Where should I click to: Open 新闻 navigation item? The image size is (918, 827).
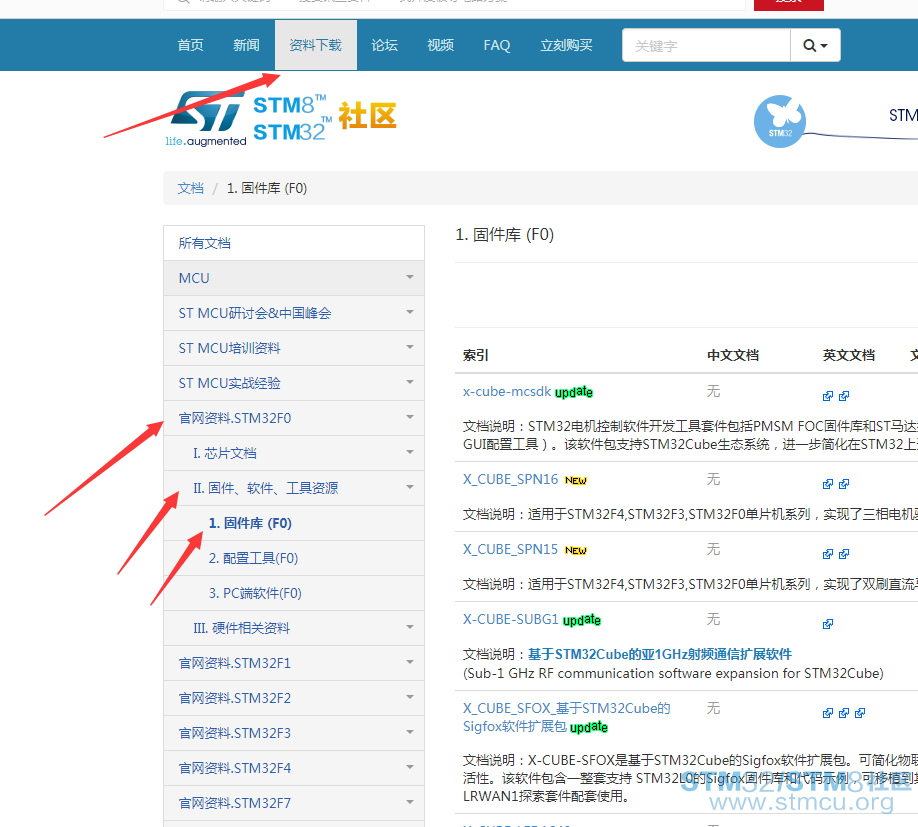click(246, 45)
